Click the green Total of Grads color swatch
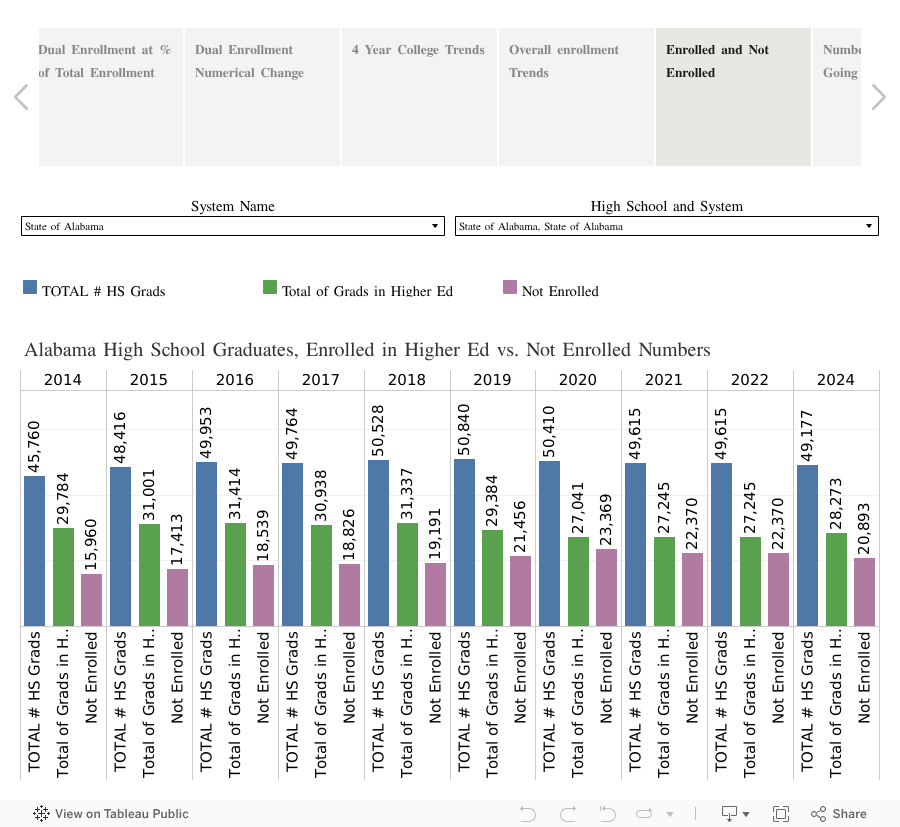This screenshot has height=827, width=900. pyautogui.click(x=269, y=287)
